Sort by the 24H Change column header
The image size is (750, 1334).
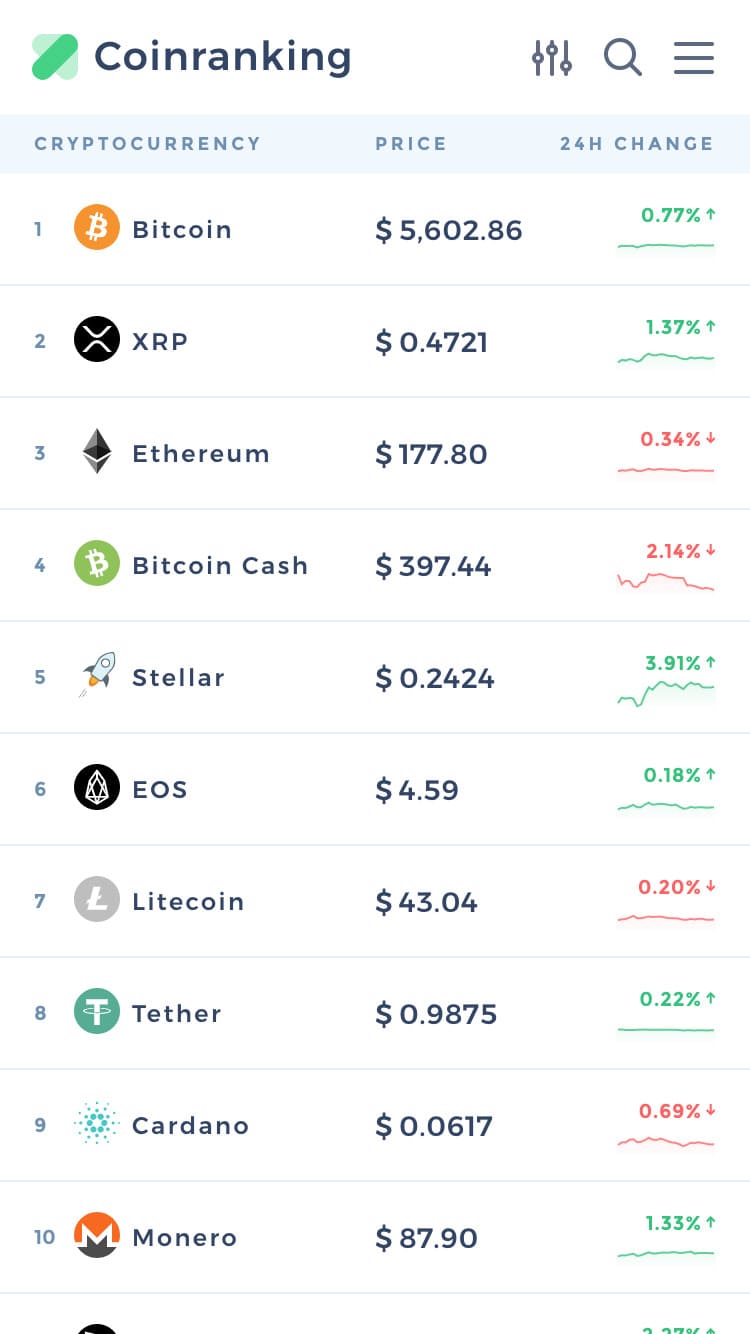pos(636,144)
